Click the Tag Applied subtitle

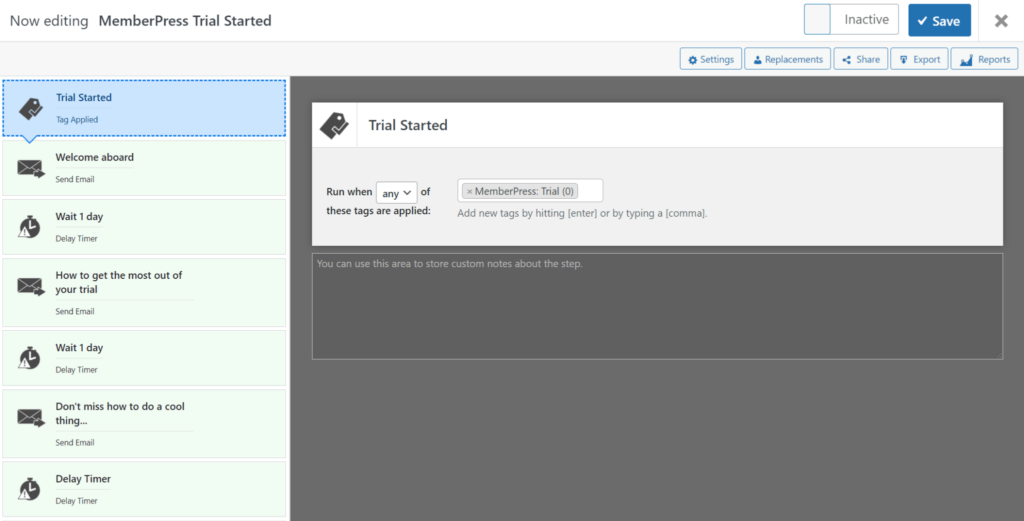(x=77, y=119)
